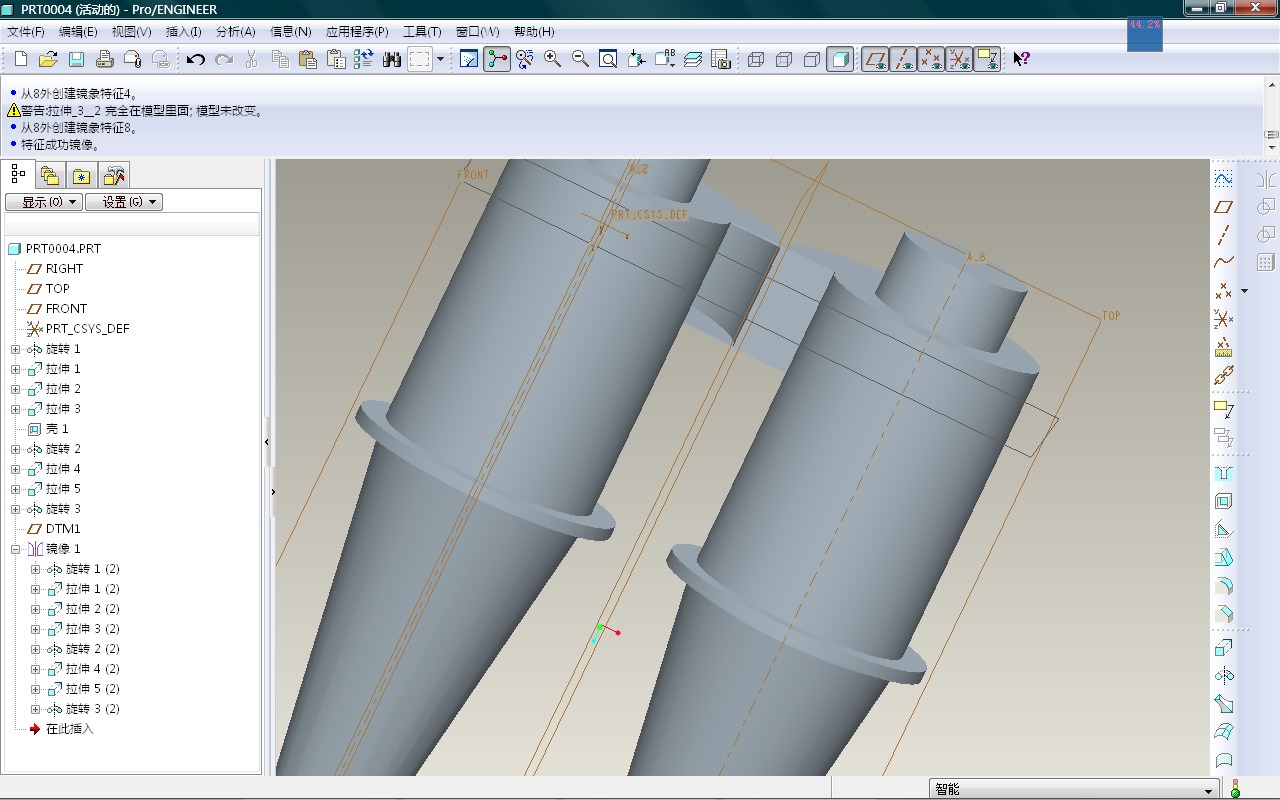This screenshot has height=800, width=1280.
Task: Click the Sketch tool at top of right toolbar
Action: (x=1223, y=179)
